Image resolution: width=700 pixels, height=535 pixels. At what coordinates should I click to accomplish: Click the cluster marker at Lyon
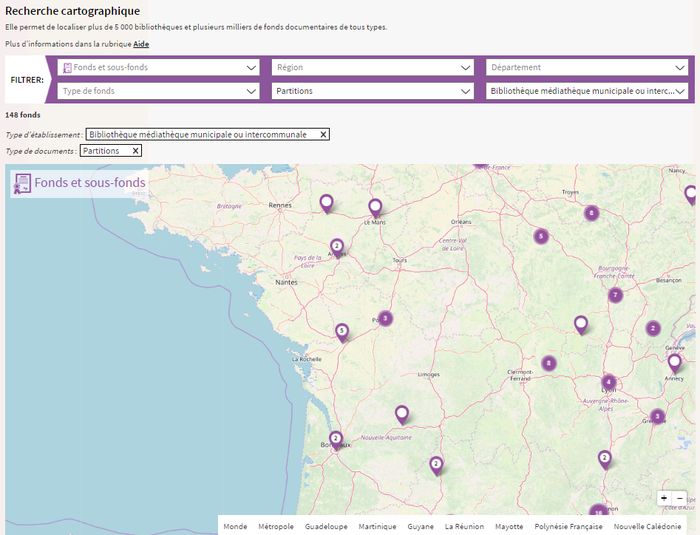pyautogui.click(x=608, y=382)
